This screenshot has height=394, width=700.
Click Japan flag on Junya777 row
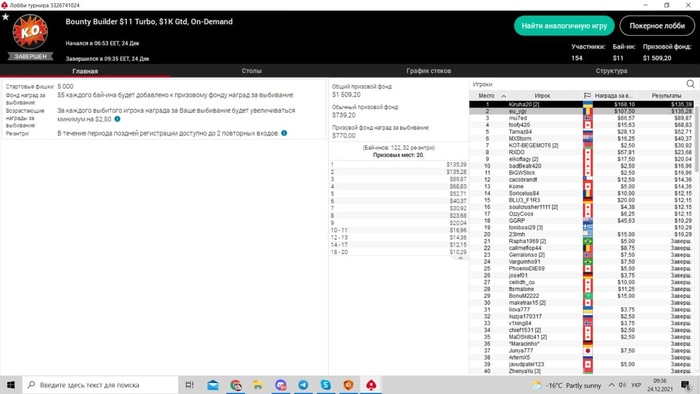pos(588,351)
